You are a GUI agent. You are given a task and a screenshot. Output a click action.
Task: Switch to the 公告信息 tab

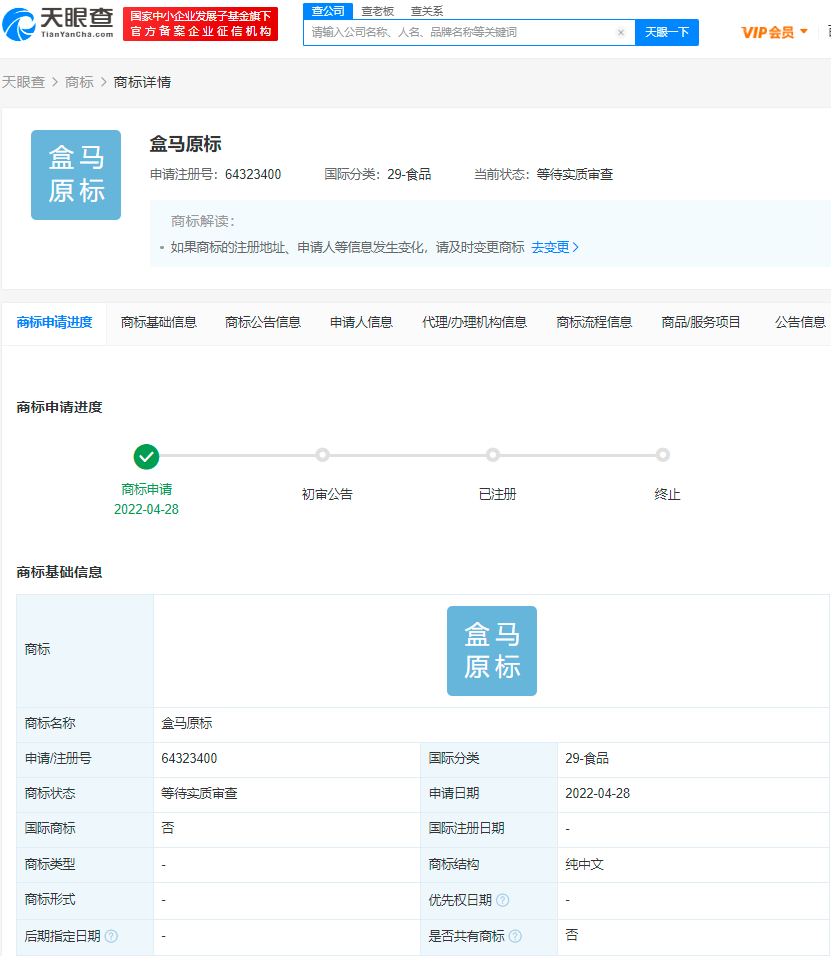coord(800,323)
